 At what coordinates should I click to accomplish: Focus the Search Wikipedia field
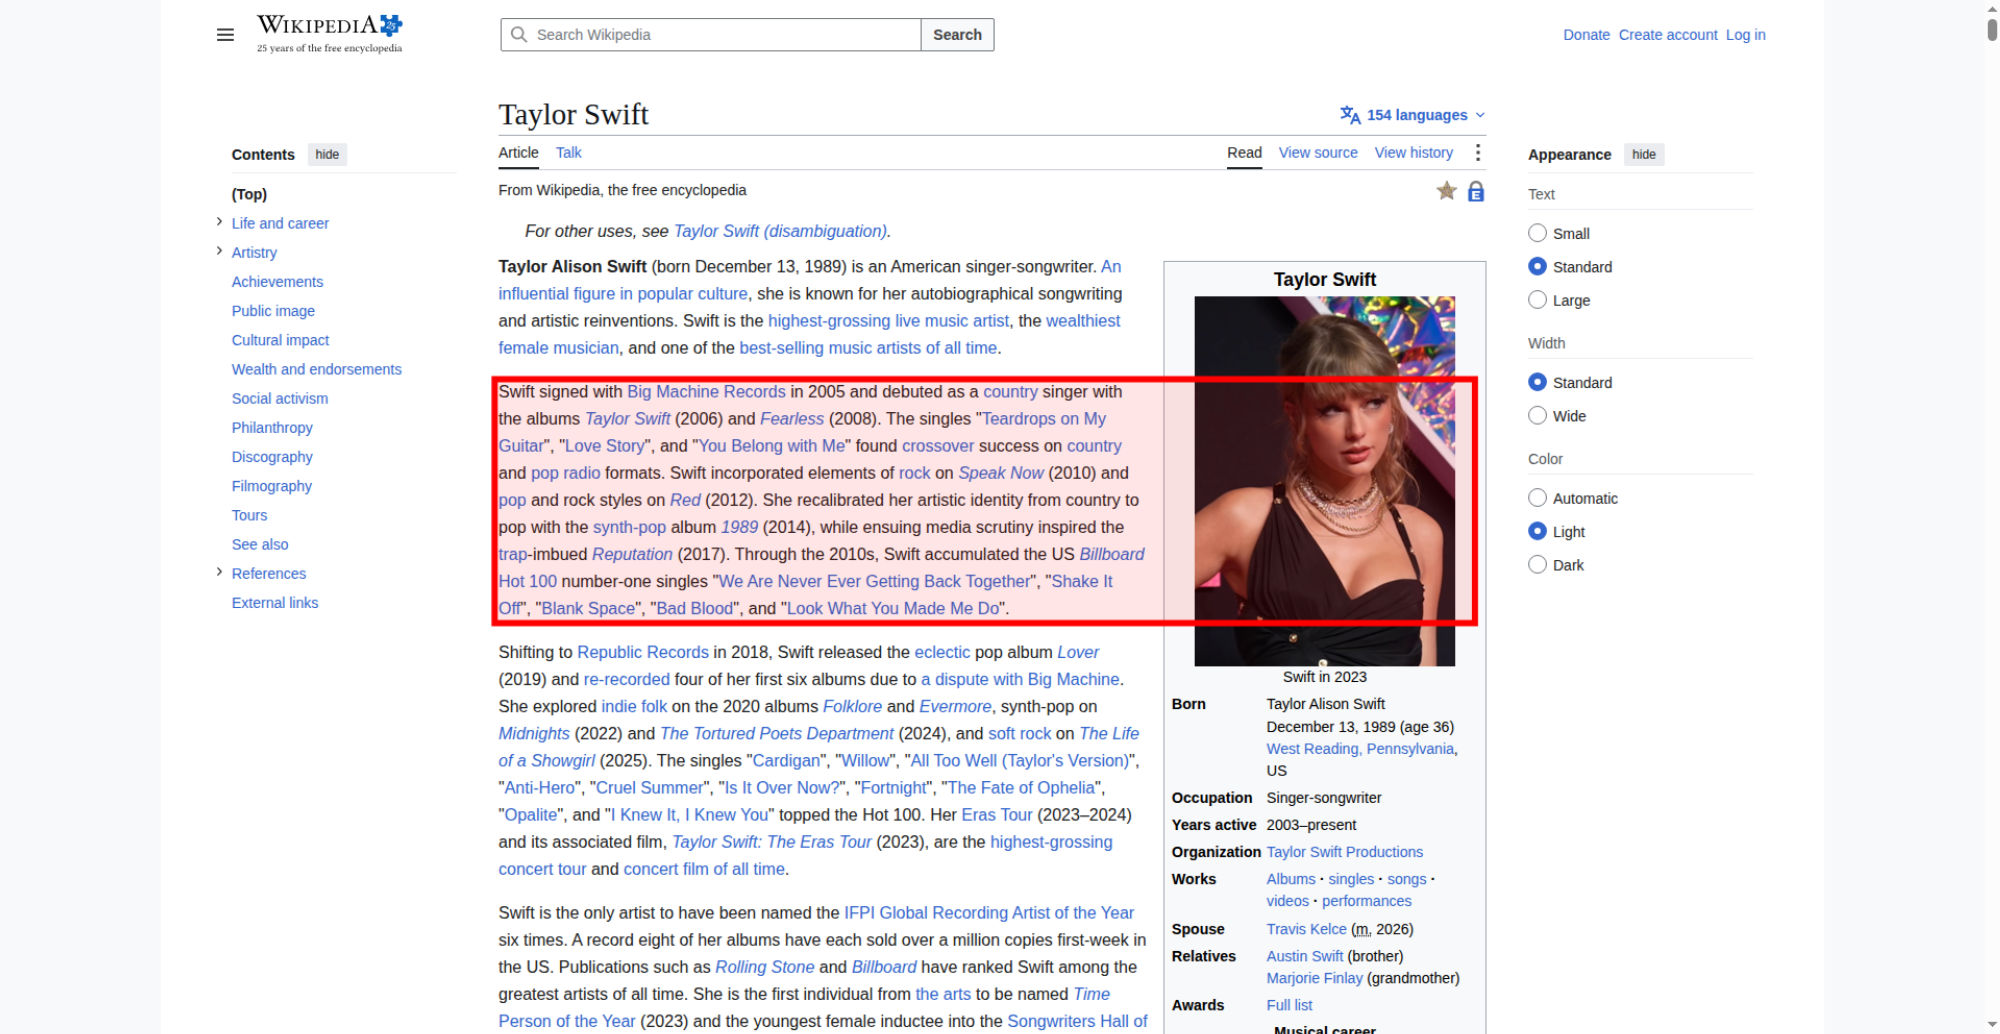pos(710,35)
